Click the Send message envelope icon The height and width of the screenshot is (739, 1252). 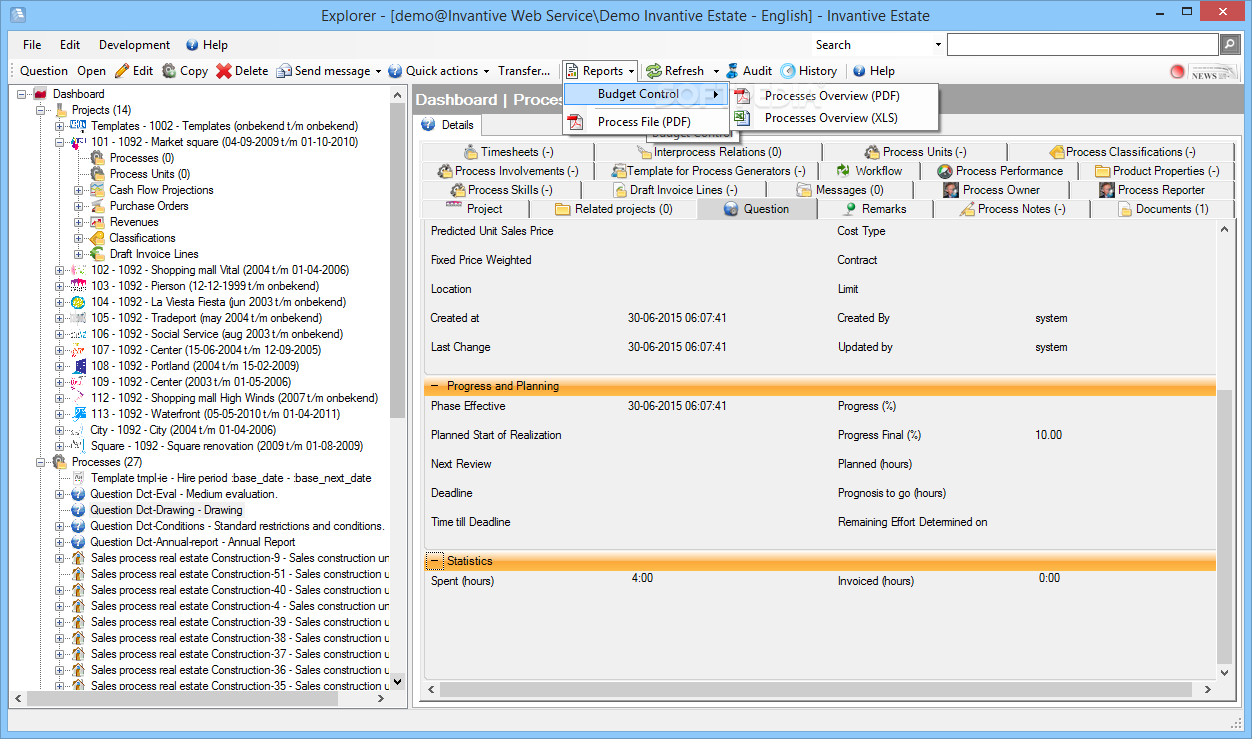point(284,71)
